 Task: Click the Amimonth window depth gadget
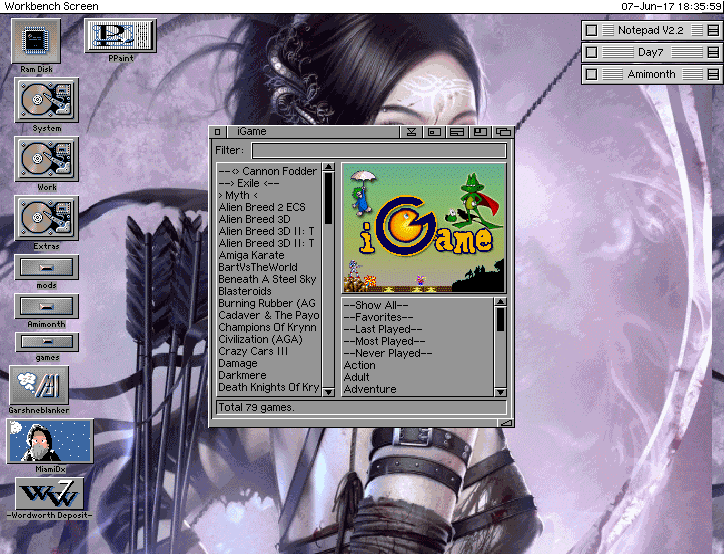[713, 74]
